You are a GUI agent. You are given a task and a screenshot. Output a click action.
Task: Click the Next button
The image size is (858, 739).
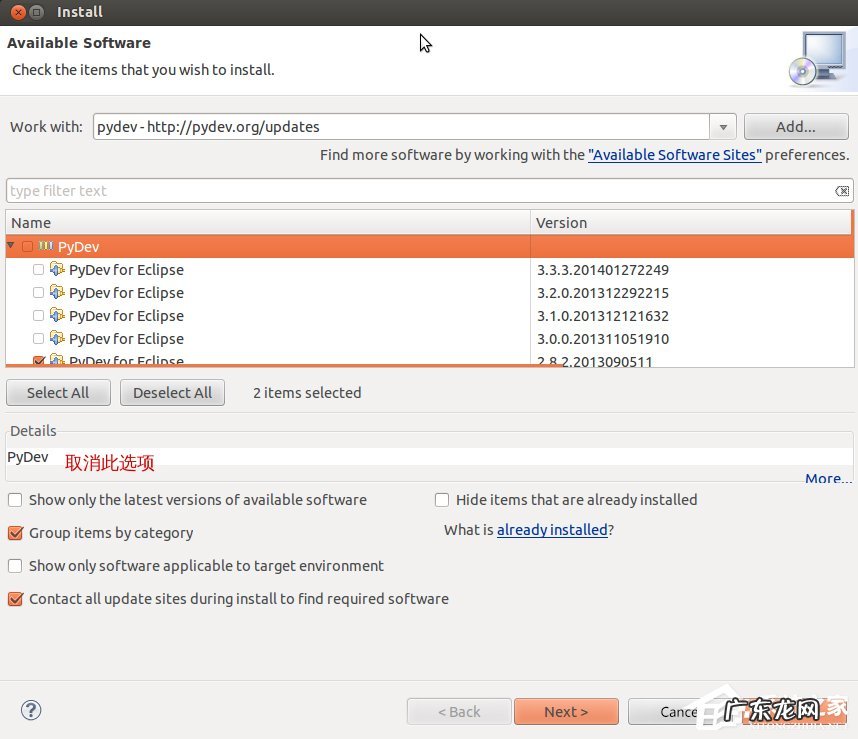pyautogui.click(x=566, y=711)
